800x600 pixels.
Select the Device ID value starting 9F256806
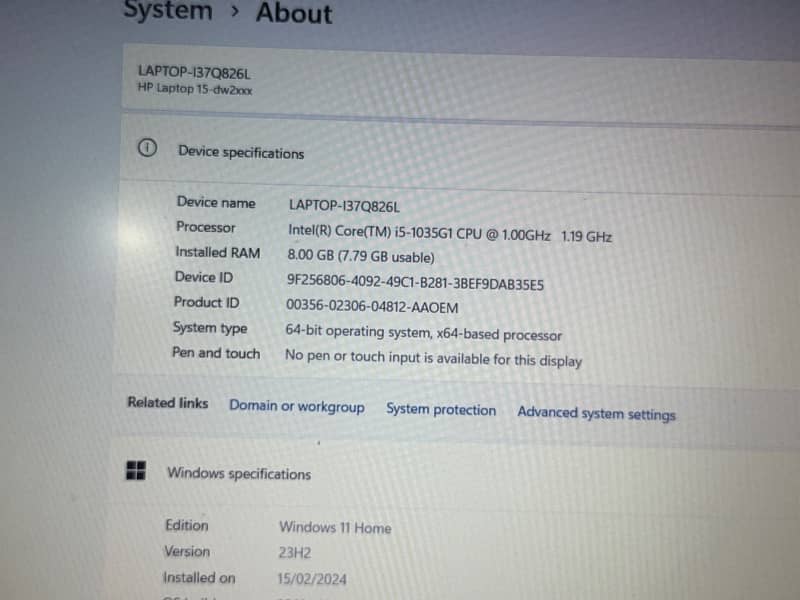point(415,283)
